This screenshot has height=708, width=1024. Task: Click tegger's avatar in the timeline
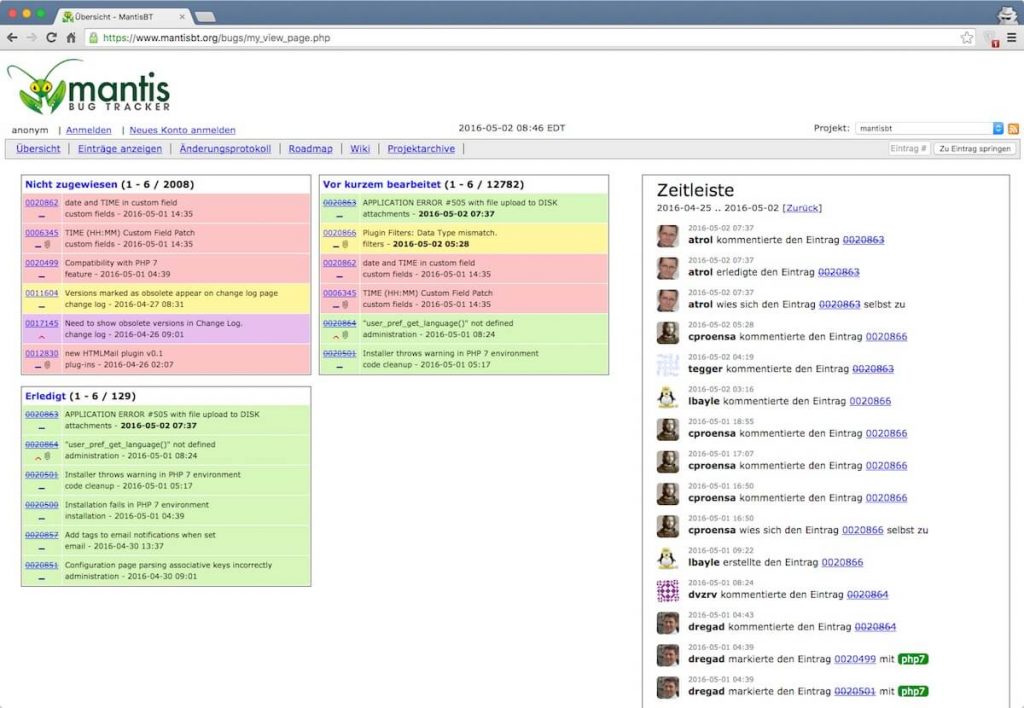click(x=667, y=365)
